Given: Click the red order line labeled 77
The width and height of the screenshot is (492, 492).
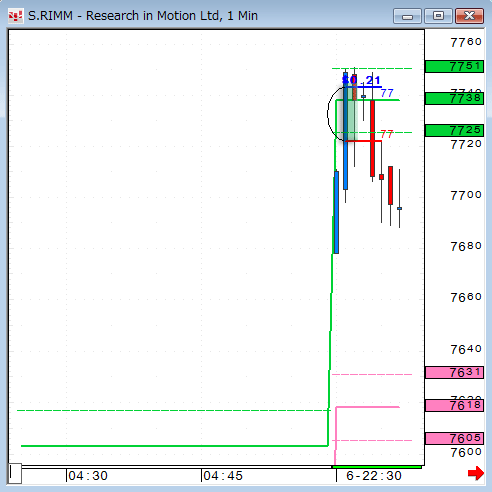Looking at the screenshot, I should click(363, 141).
